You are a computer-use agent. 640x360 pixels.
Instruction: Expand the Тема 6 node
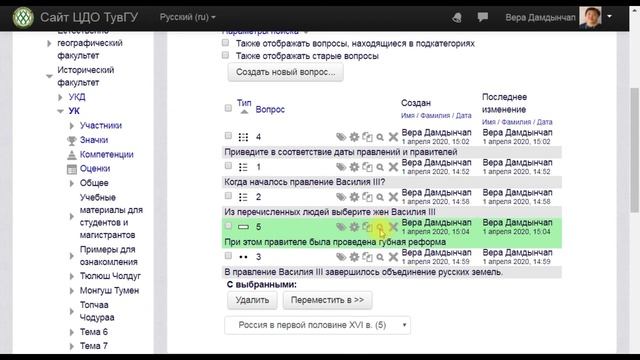pyautogui.click(x=72, y=332)
